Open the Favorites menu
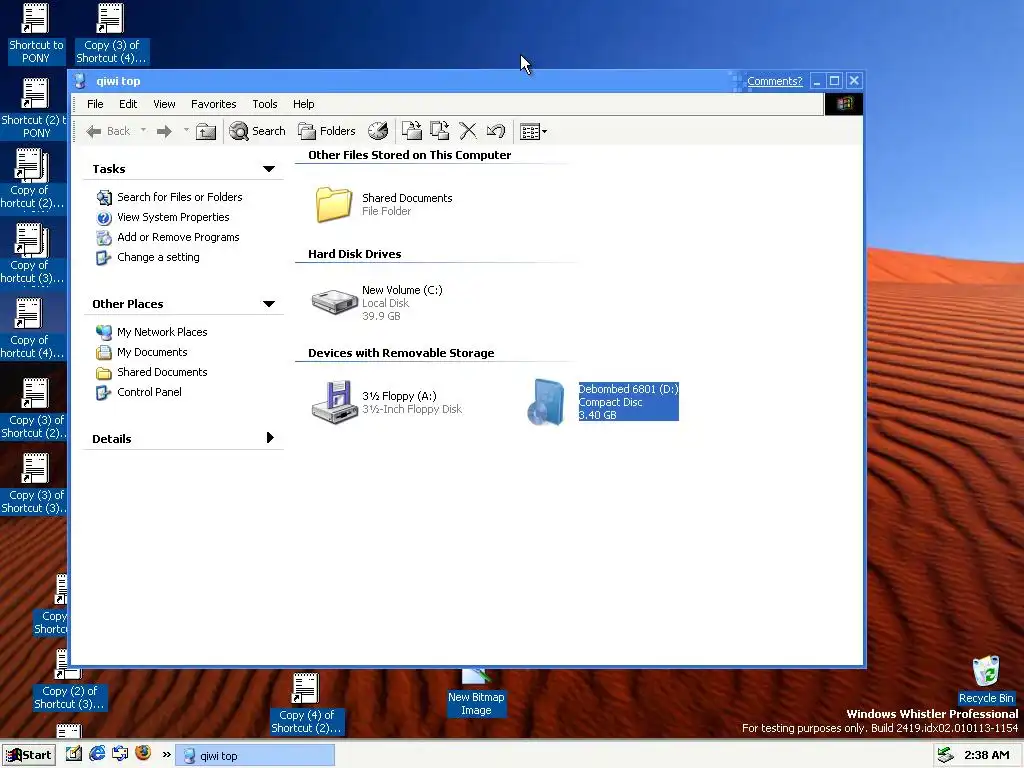 (x=214, y=104)
